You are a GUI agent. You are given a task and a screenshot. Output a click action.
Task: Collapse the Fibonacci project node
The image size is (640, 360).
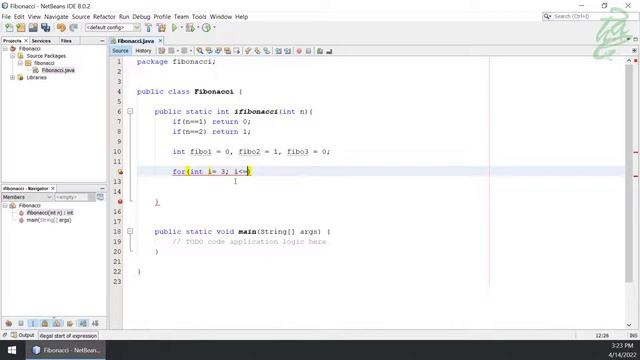[5, 49]
